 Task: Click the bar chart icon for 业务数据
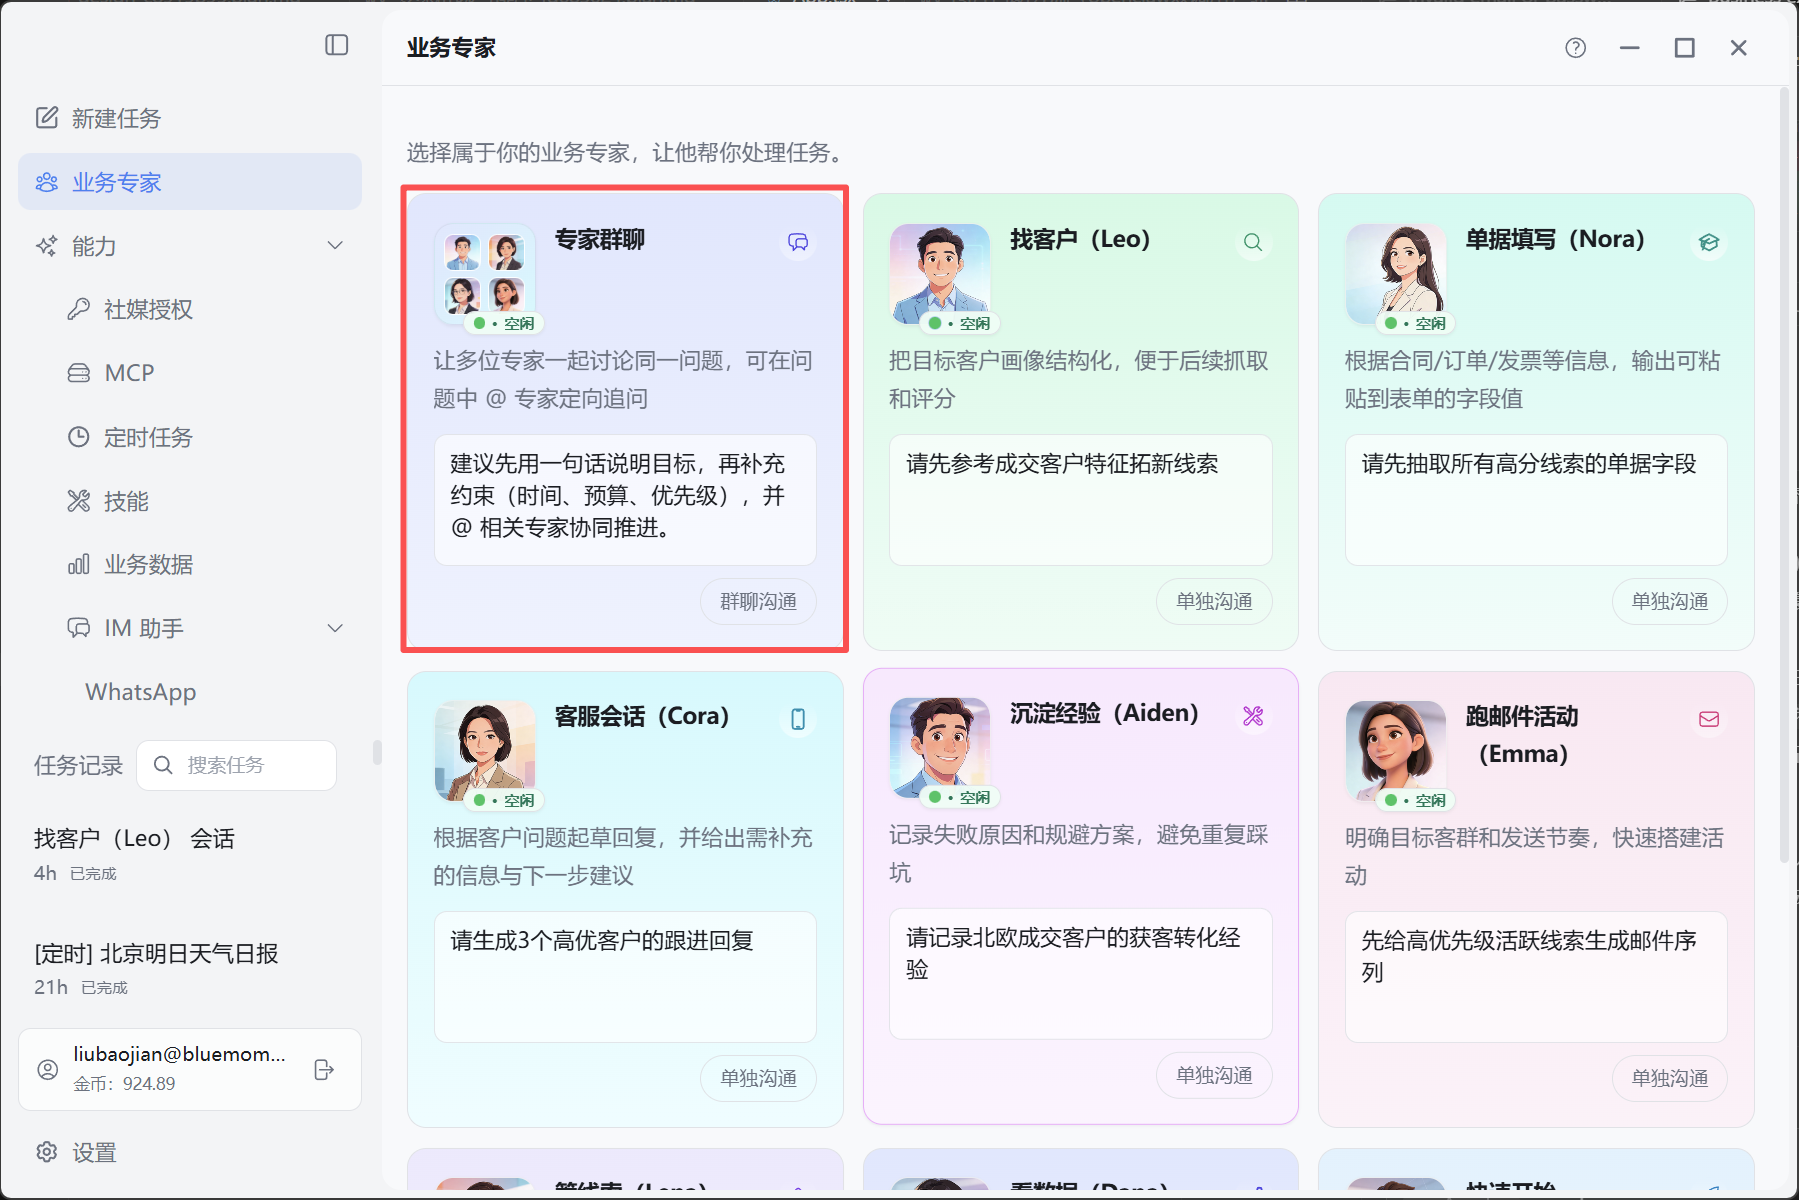click(79, 565)
